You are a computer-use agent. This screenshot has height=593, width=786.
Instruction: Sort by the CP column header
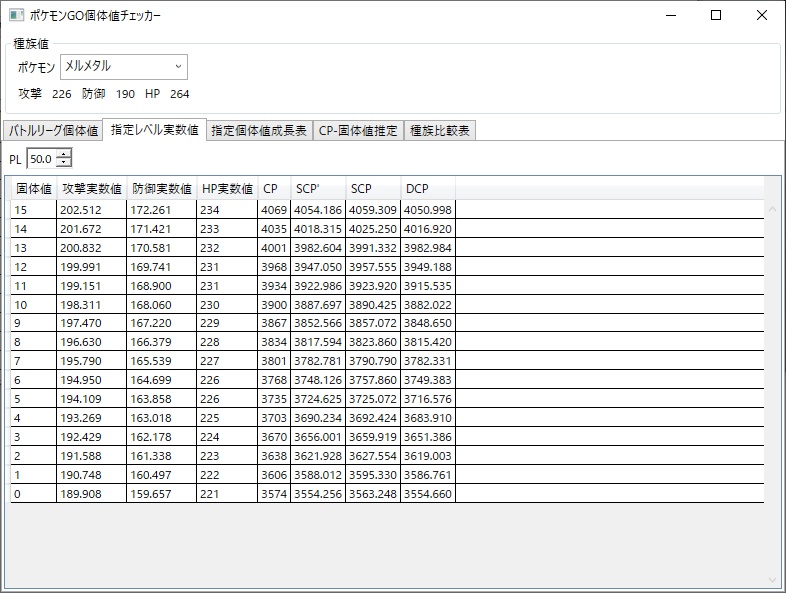274,189
